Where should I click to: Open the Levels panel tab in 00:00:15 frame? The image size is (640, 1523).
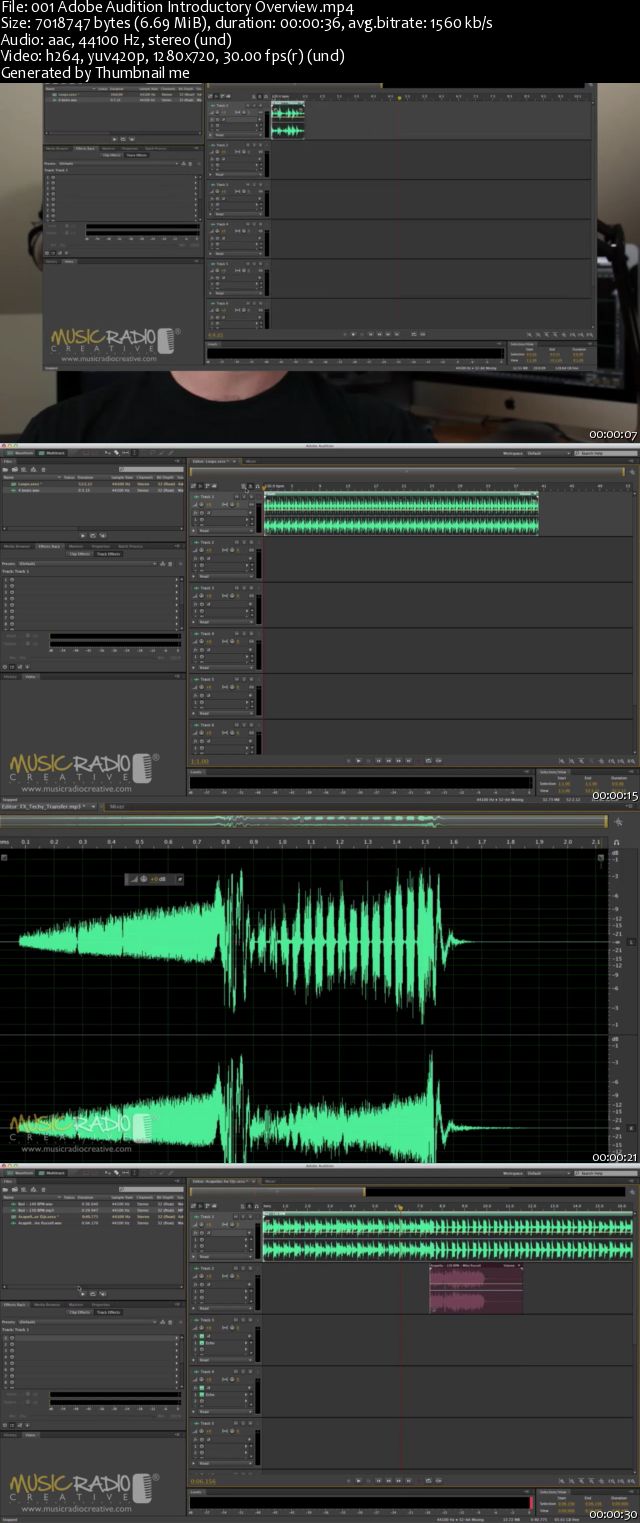196,772
